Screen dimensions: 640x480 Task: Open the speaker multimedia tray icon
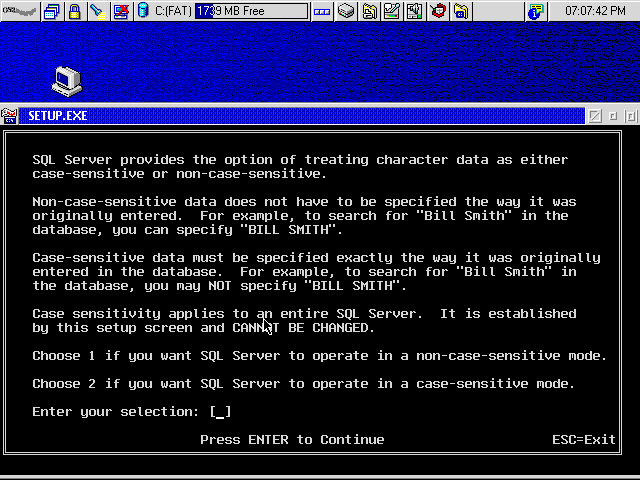coord(415,11)
